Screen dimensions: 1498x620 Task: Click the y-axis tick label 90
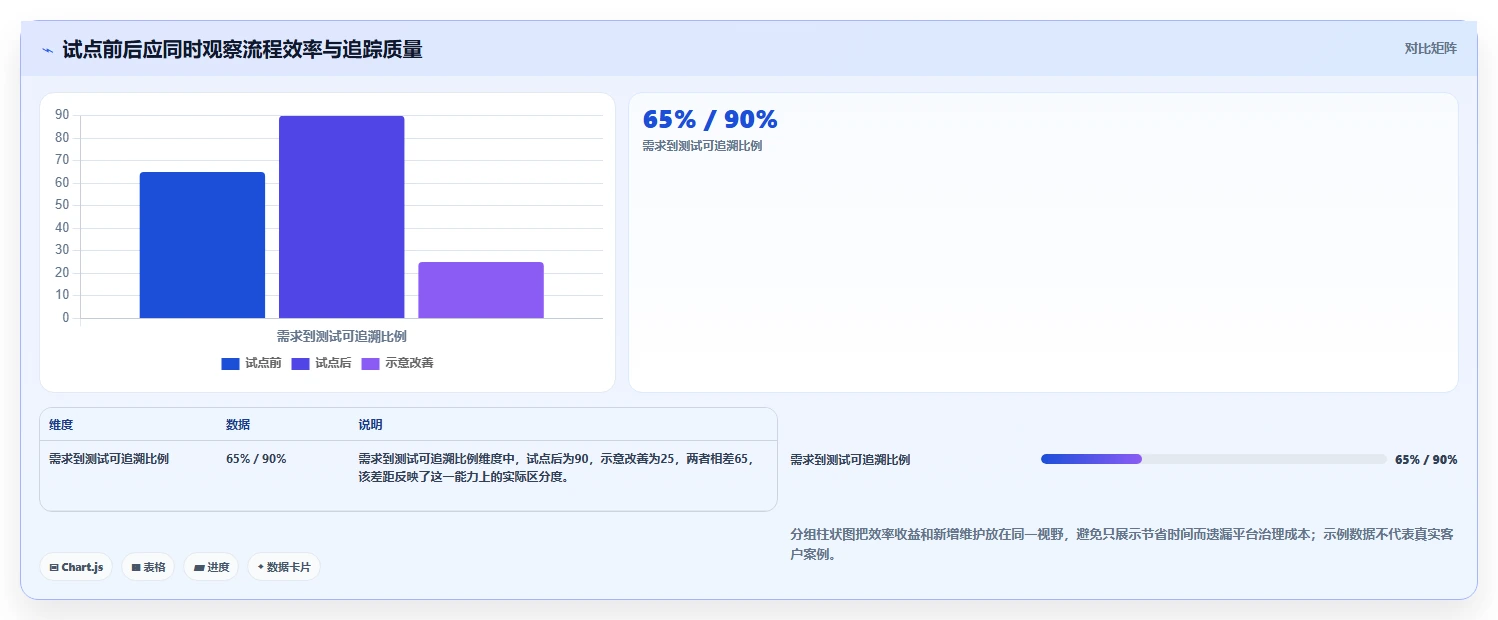[x=62, y=115]
